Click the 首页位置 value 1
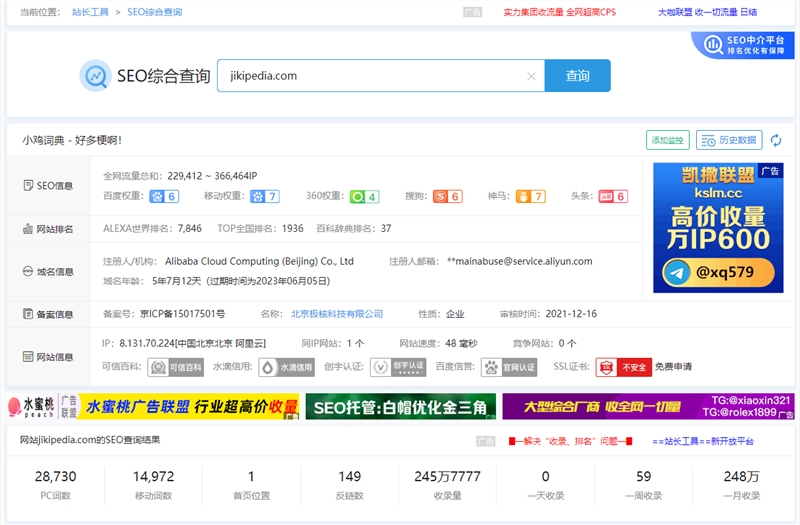The height and width of the screenshot is (525, 800). [251, 477]
